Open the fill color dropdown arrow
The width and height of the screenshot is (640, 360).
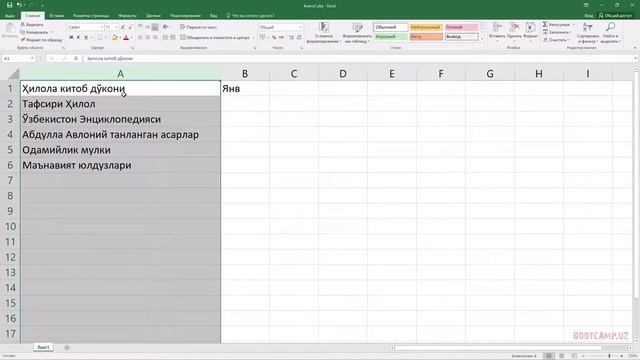120,38
